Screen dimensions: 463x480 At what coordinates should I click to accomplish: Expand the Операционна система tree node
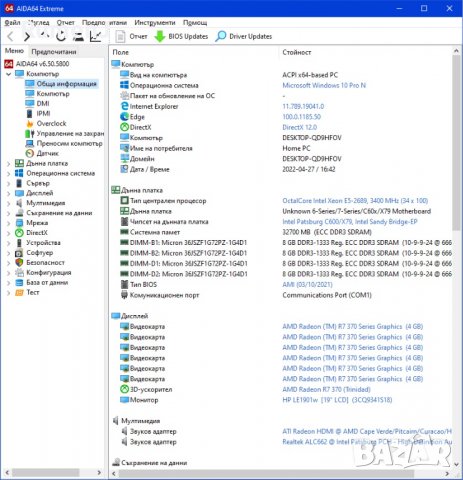click(x=9, y=173)
